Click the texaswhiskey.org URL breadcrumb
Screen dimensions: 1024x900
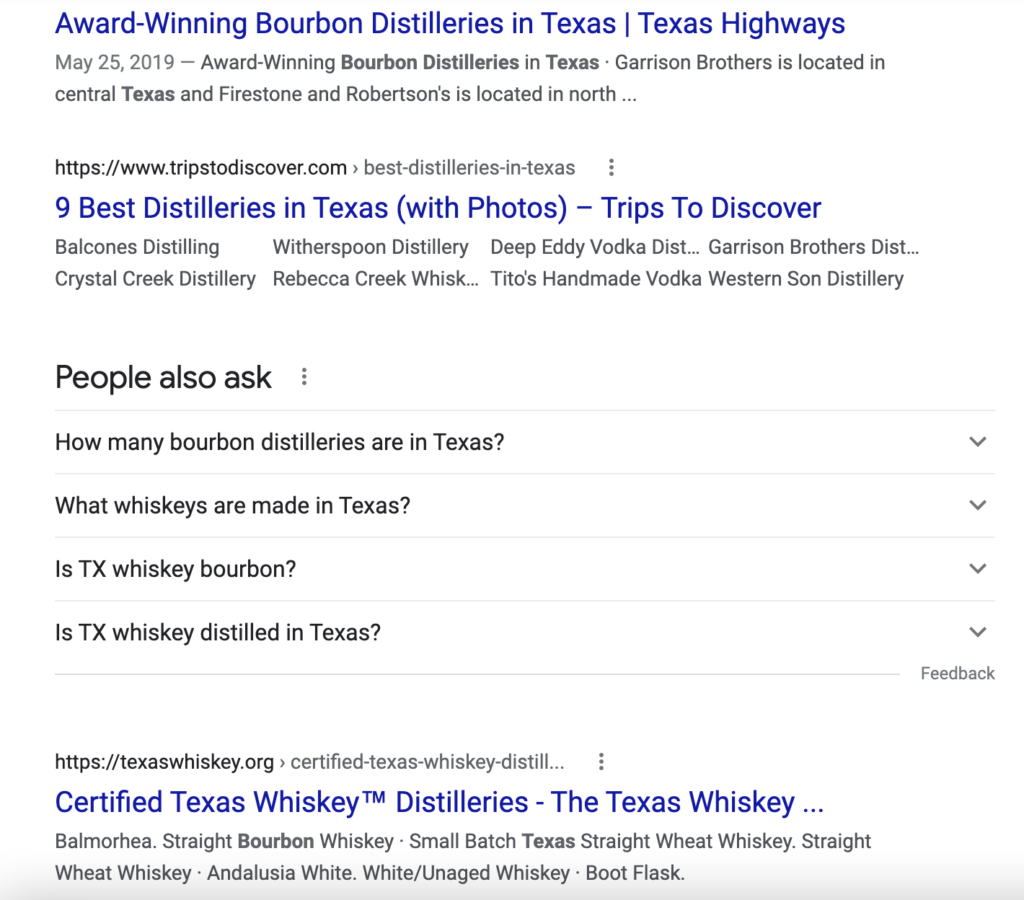(164, 762)
